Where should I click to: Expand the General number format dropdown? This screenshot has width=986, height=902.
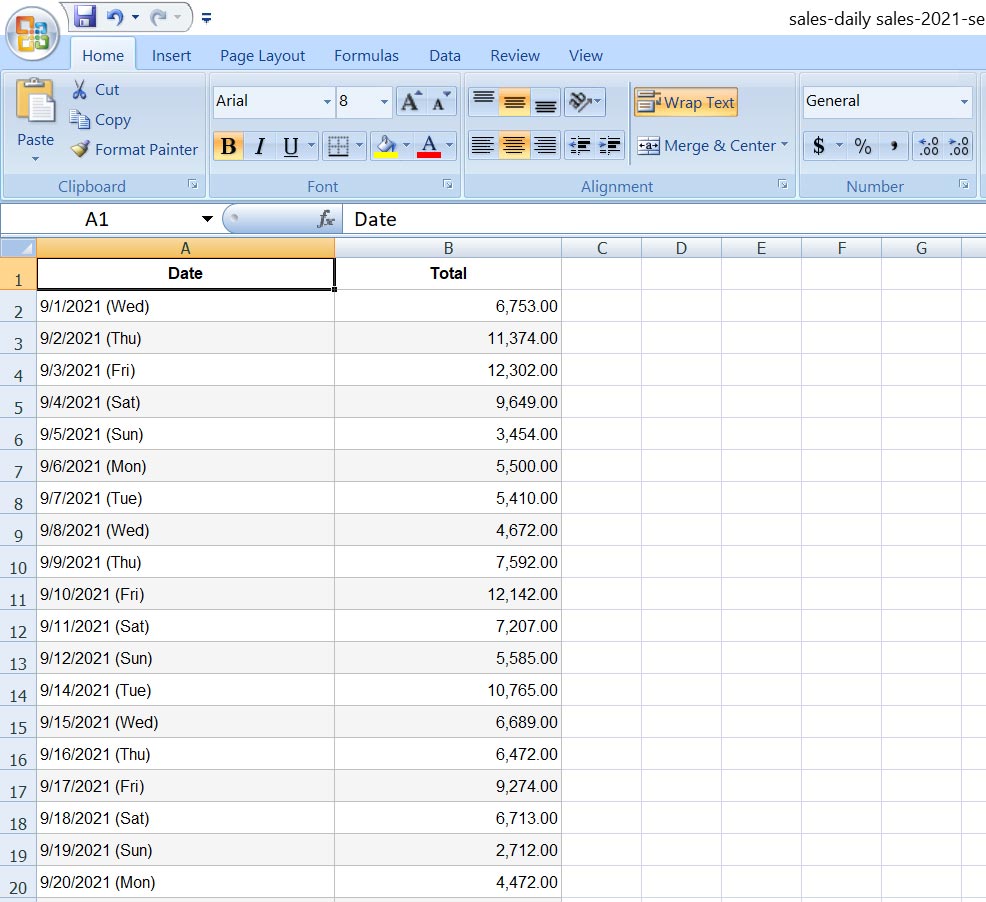click(964, 102)
